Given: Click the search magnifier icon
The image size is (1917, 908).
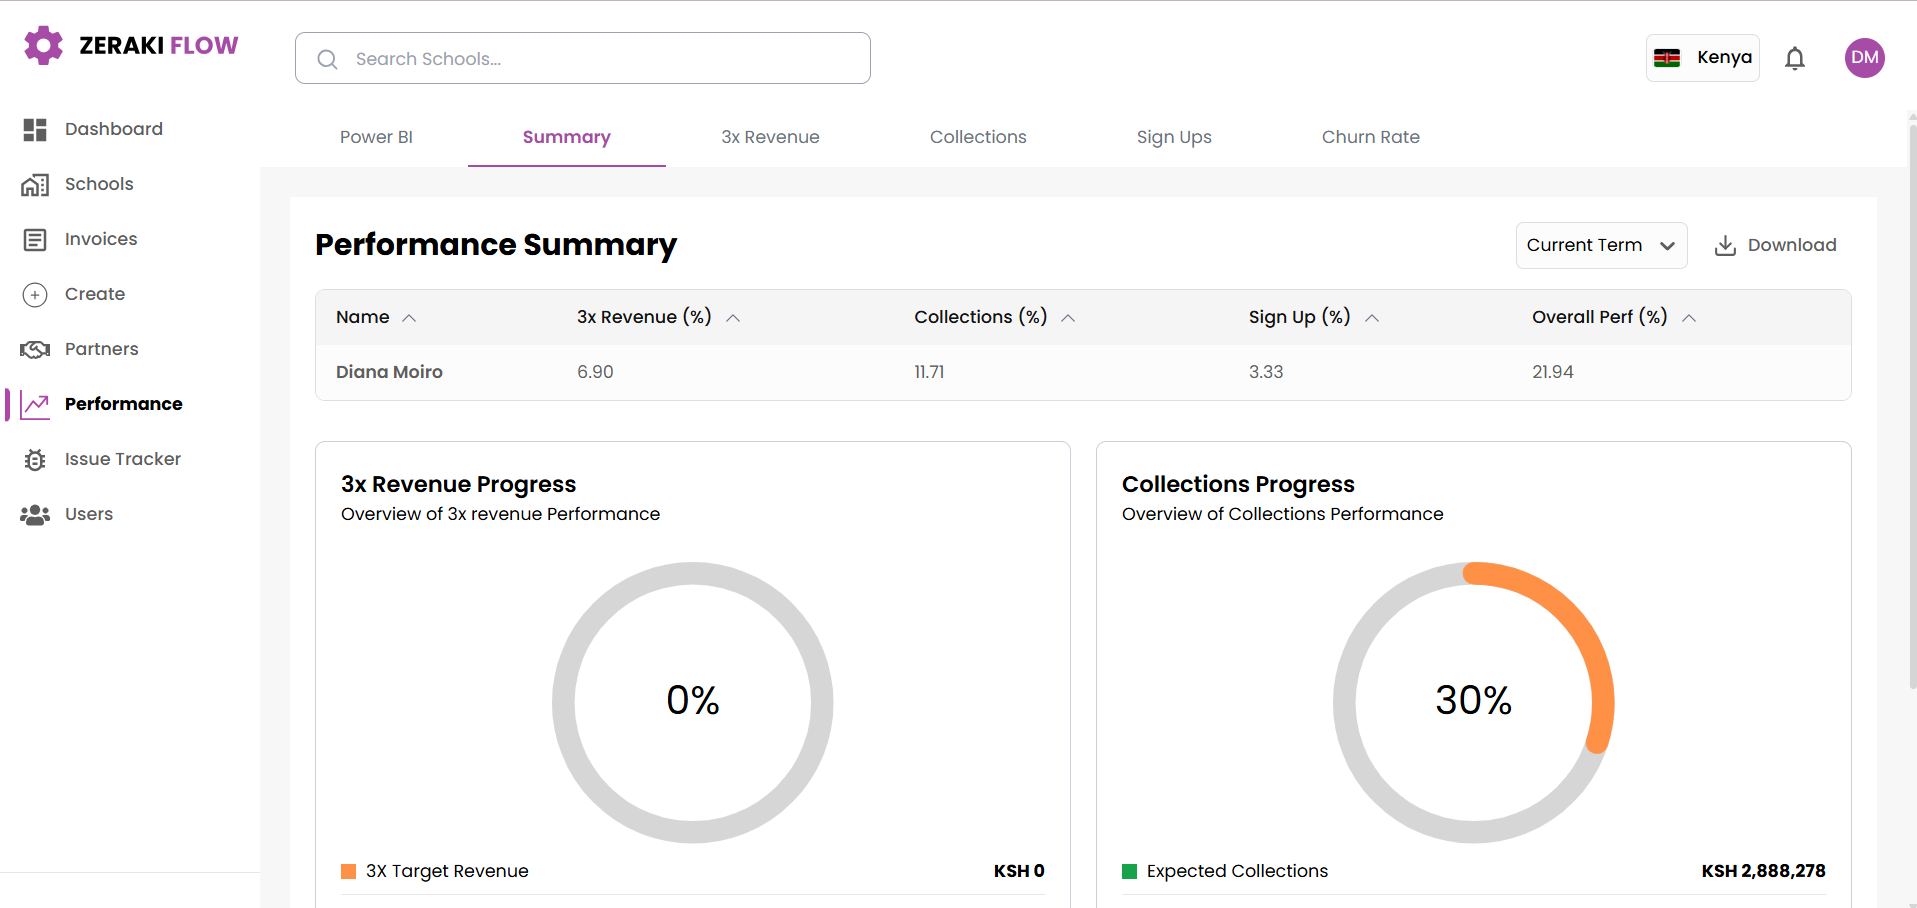Looking at the screenshot, I should point(327,59).
